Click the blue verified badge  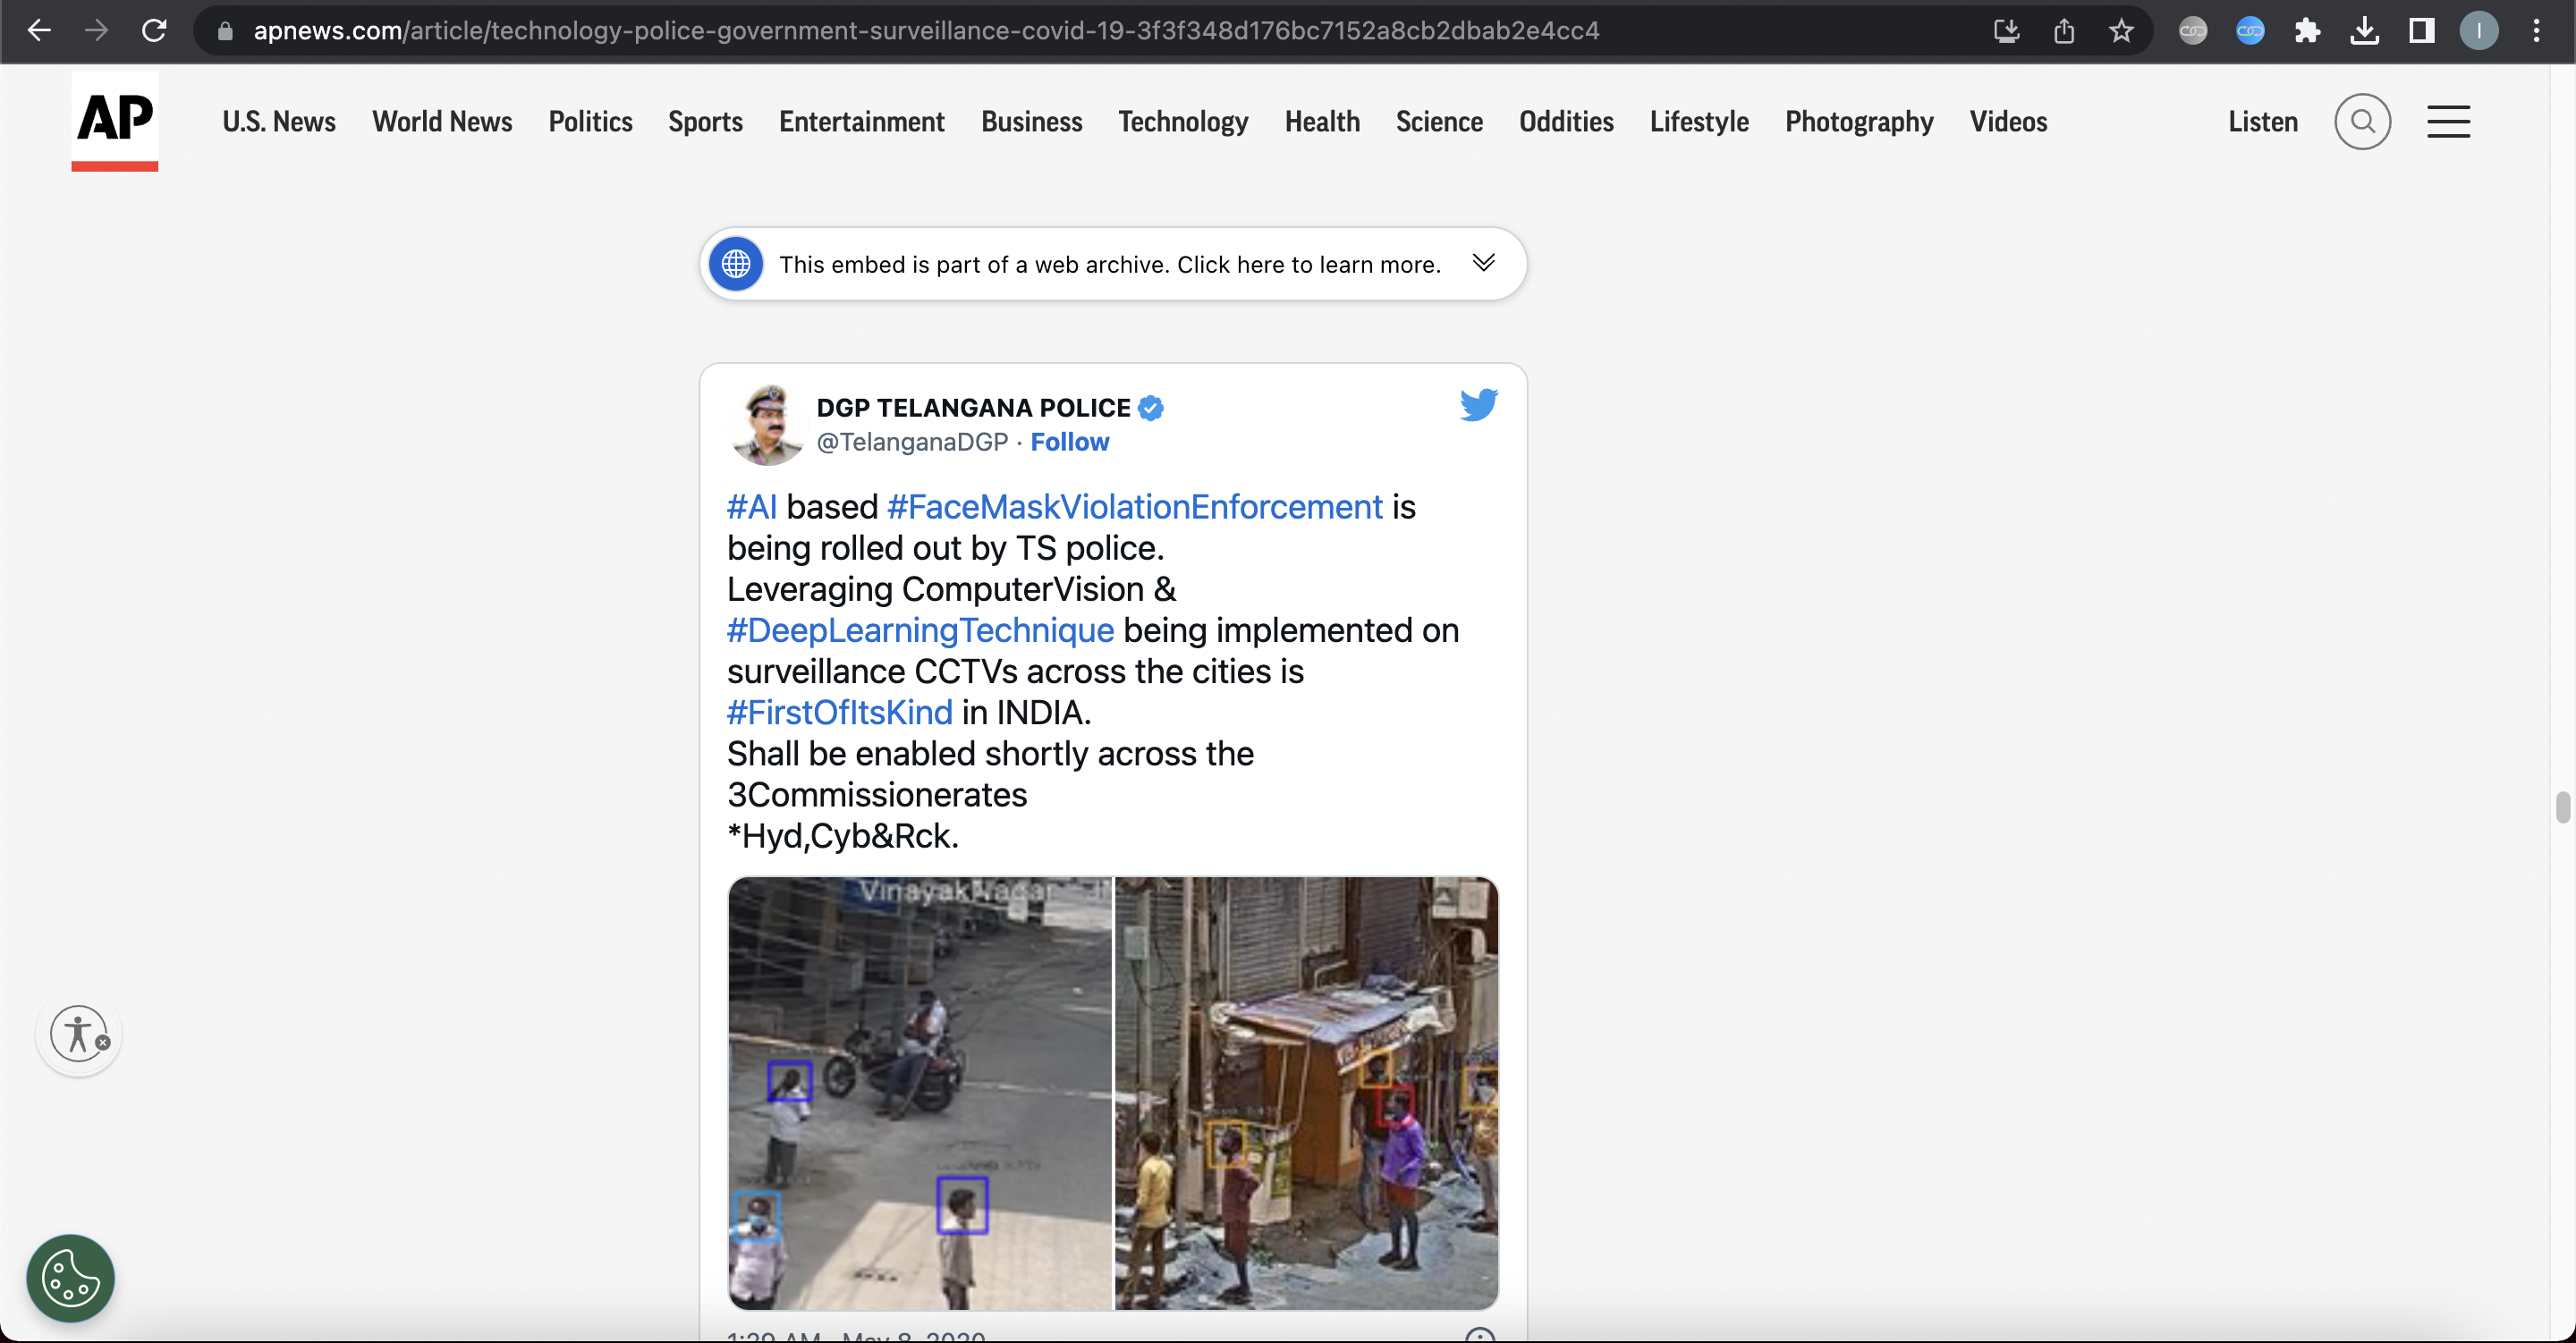pos(1150,408)
